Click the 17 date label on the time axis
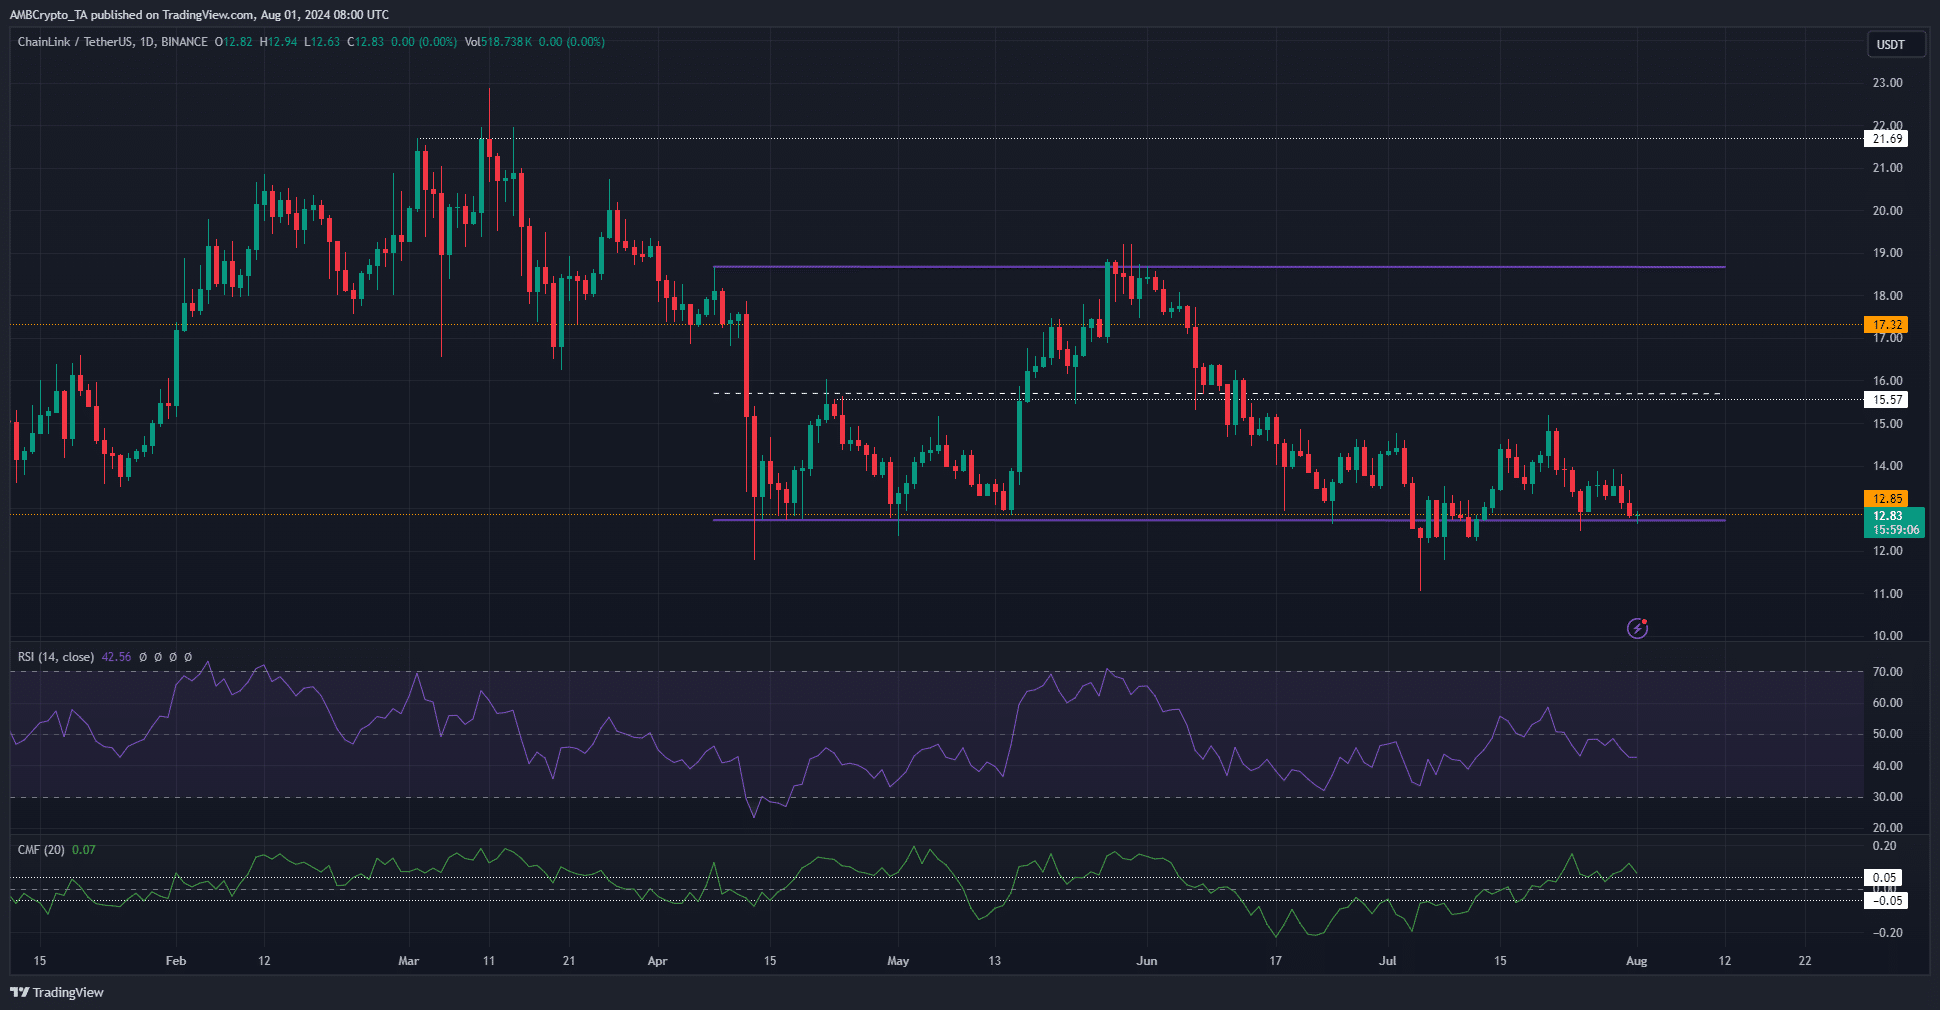 click(1275, 961)
